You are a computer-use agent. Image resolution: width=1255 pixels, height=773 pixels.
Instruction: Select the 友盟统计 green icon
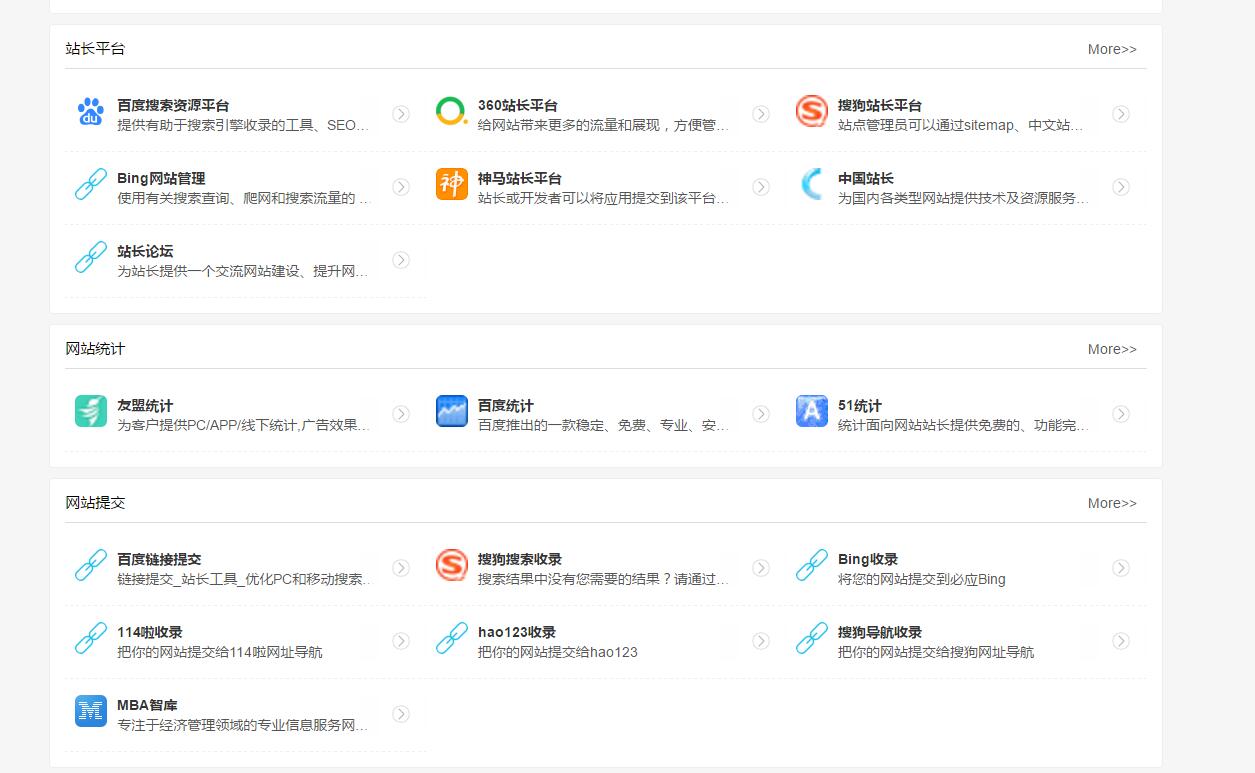(x=89, y=411)
